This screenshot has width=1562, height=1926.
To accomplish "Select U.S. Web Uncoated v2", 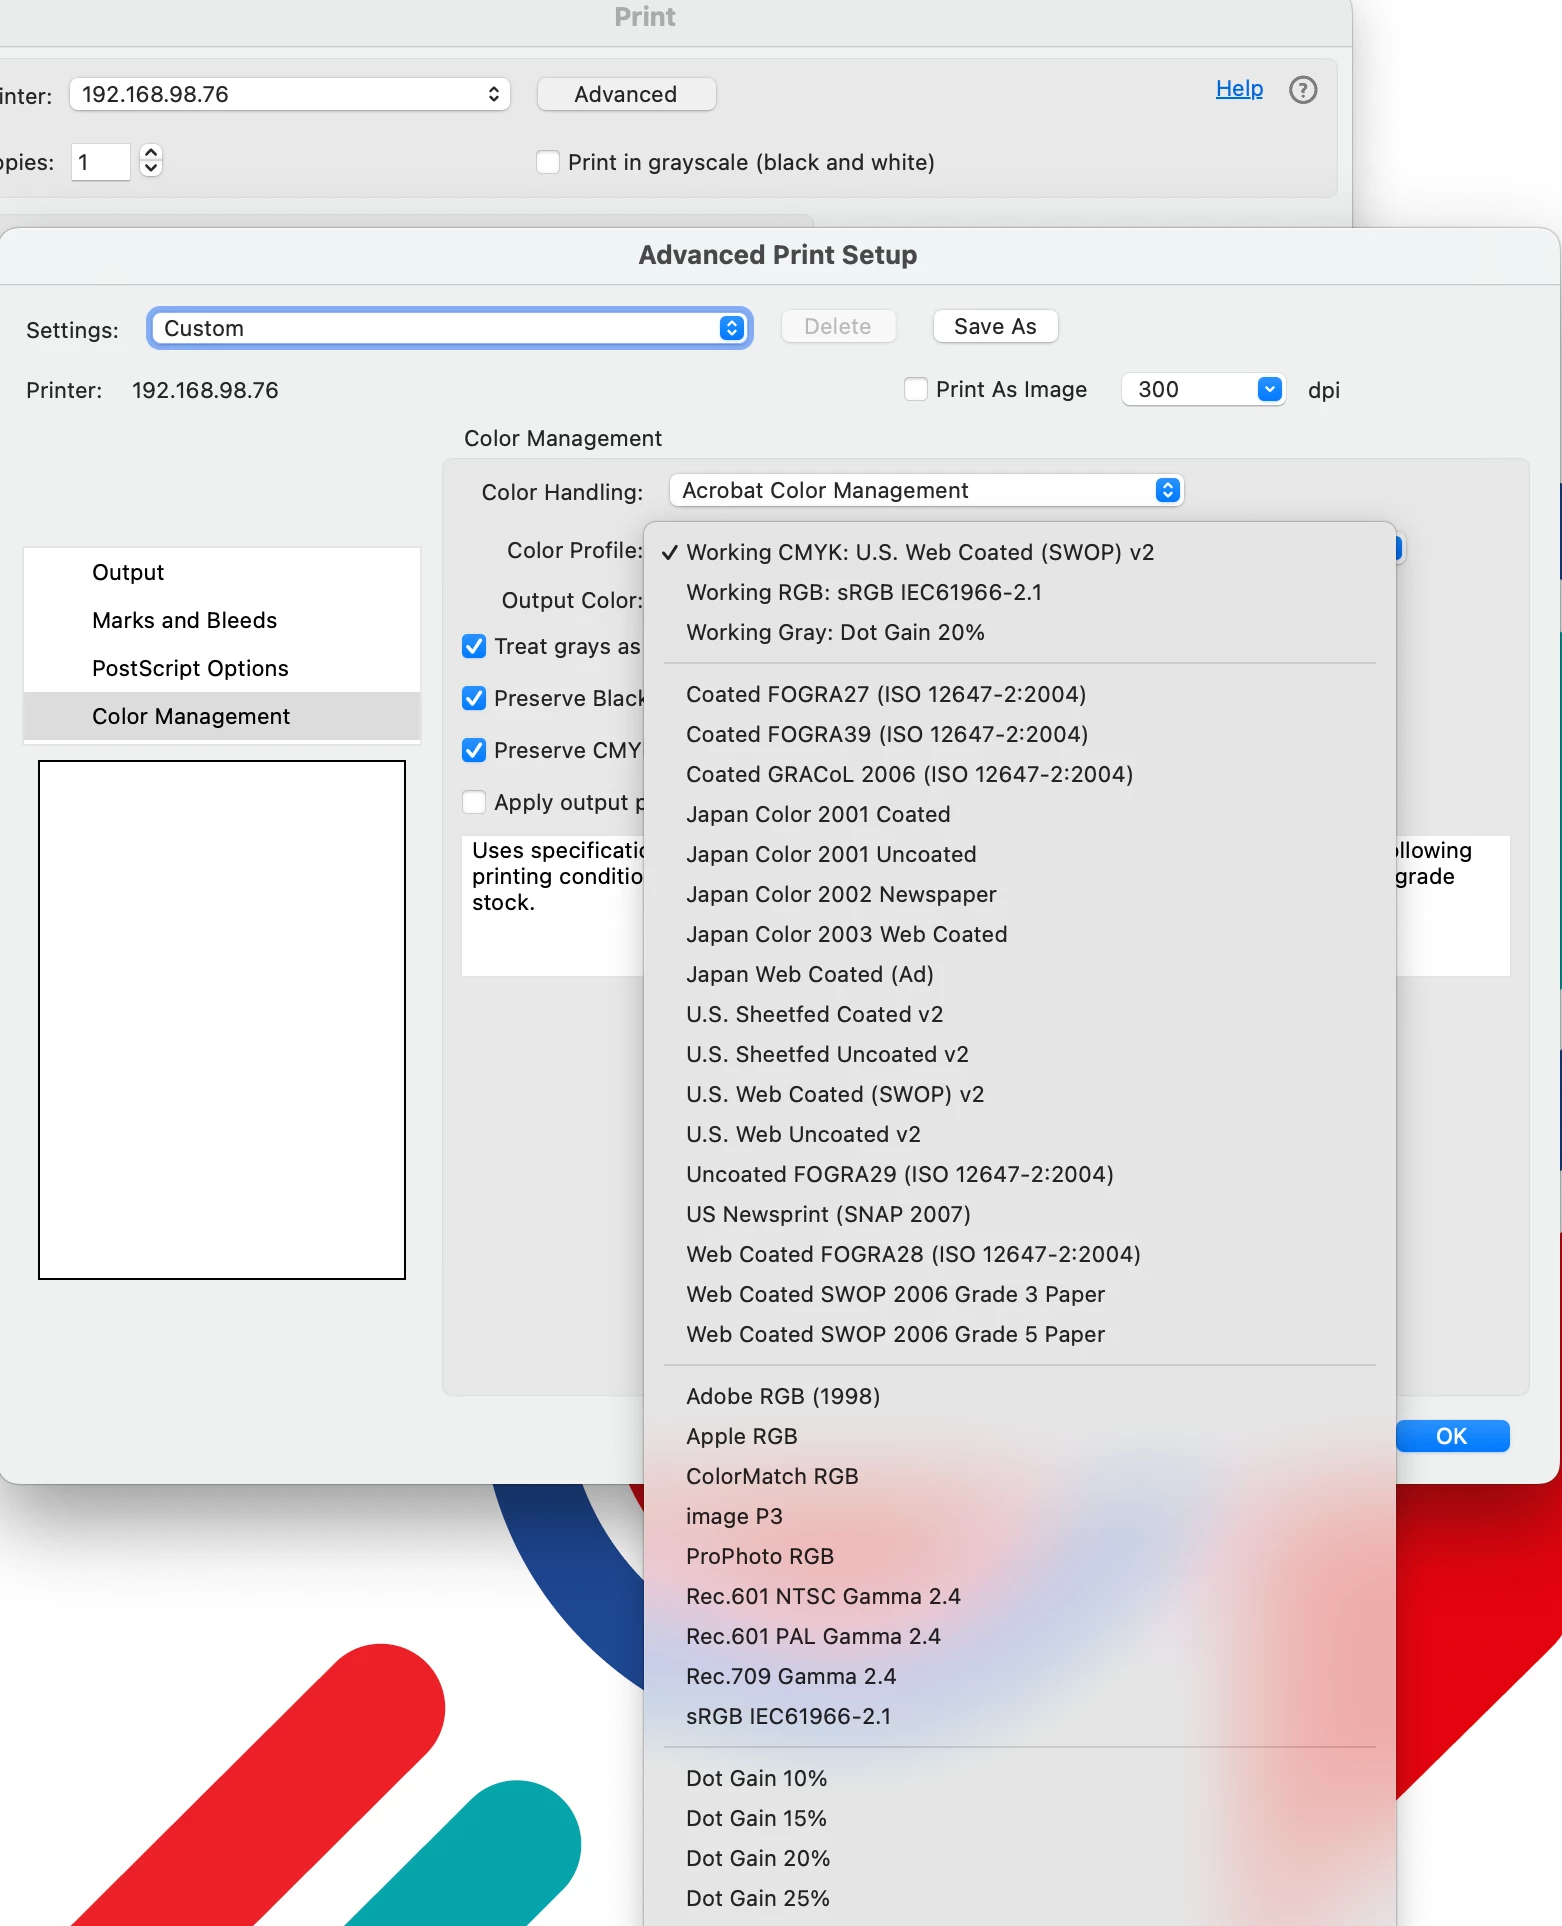I will (1019, 1134).
